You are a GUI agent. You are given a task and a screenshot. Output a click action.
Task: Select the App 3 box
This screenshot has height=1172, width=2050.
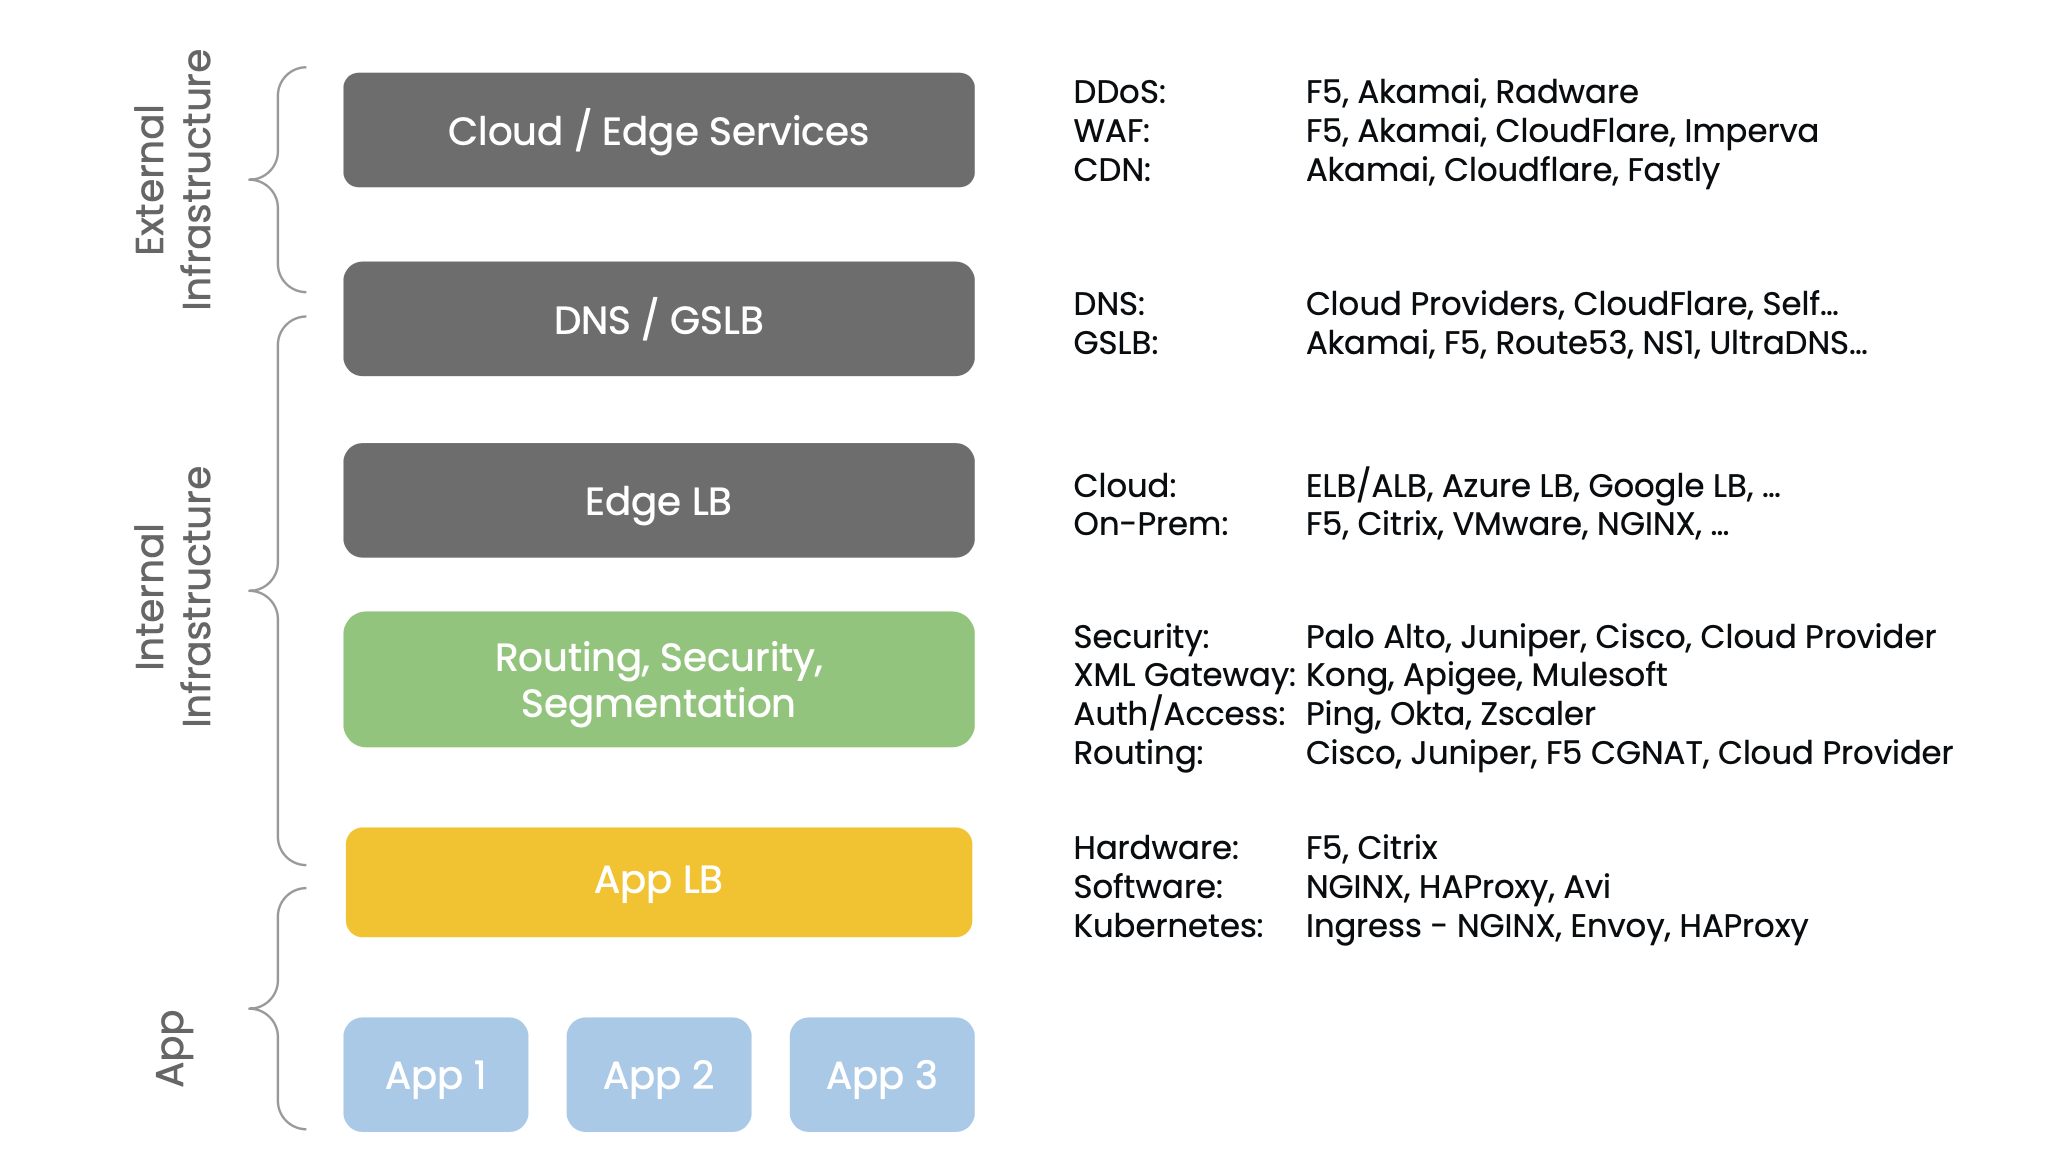pos(881,1074)
